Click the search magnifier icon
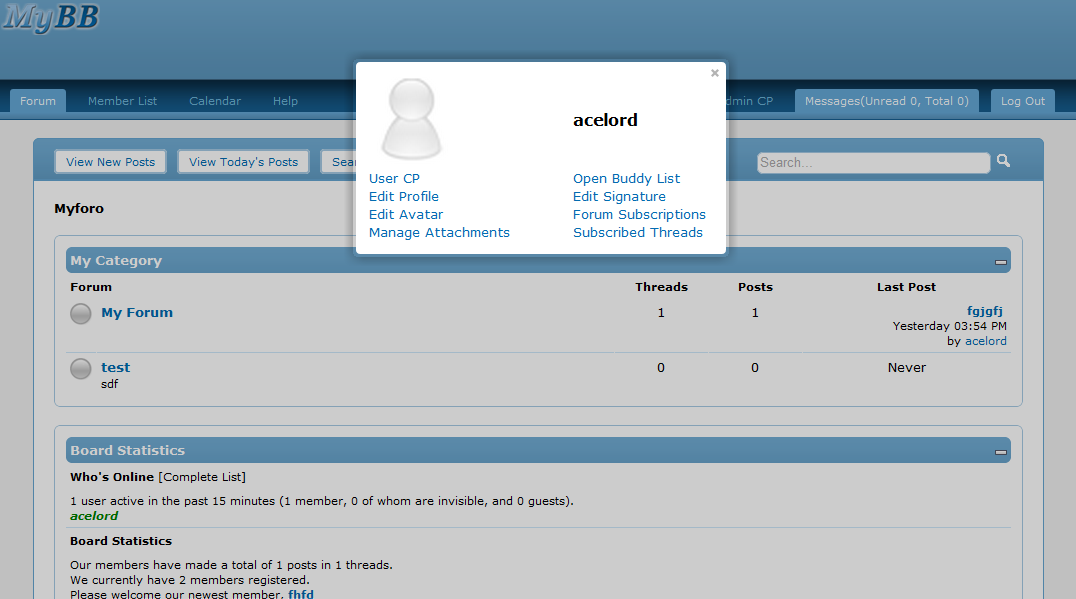The image size is (1076, 599). tap(1004, 161)
